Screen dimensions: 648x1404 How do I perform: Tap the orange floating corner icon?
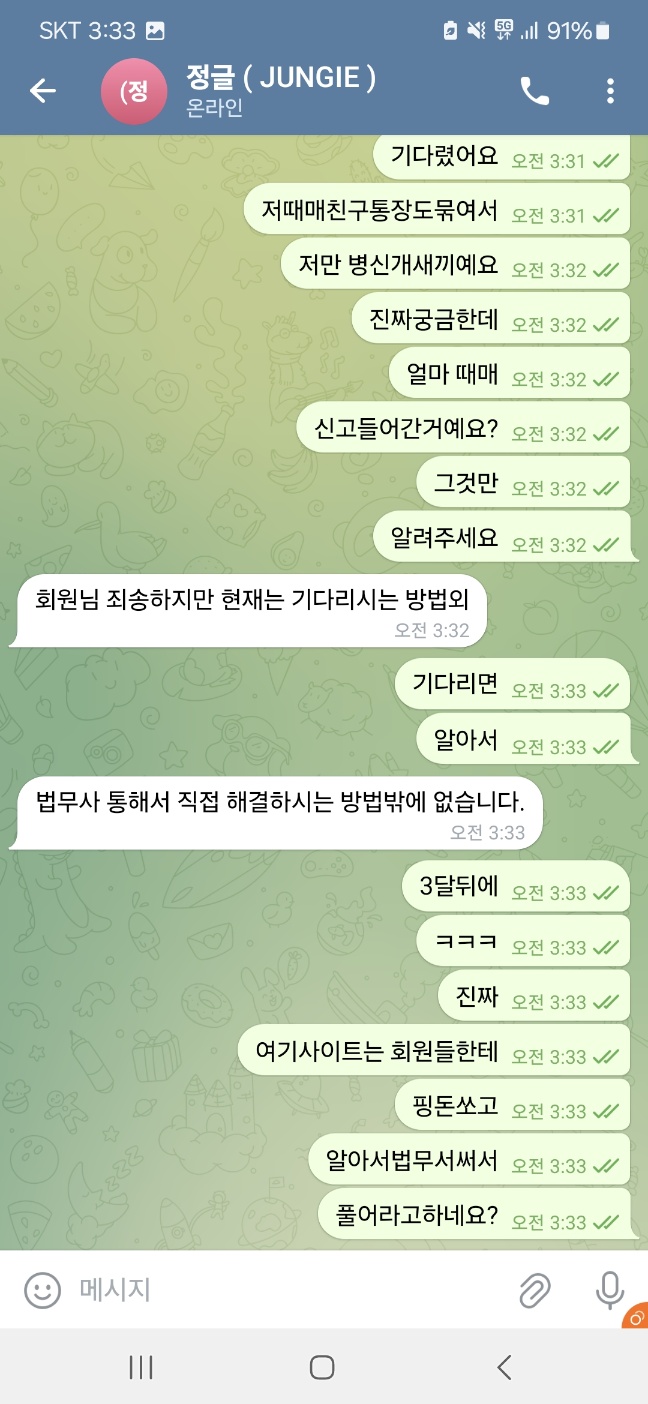click(x=635, y=1316)
